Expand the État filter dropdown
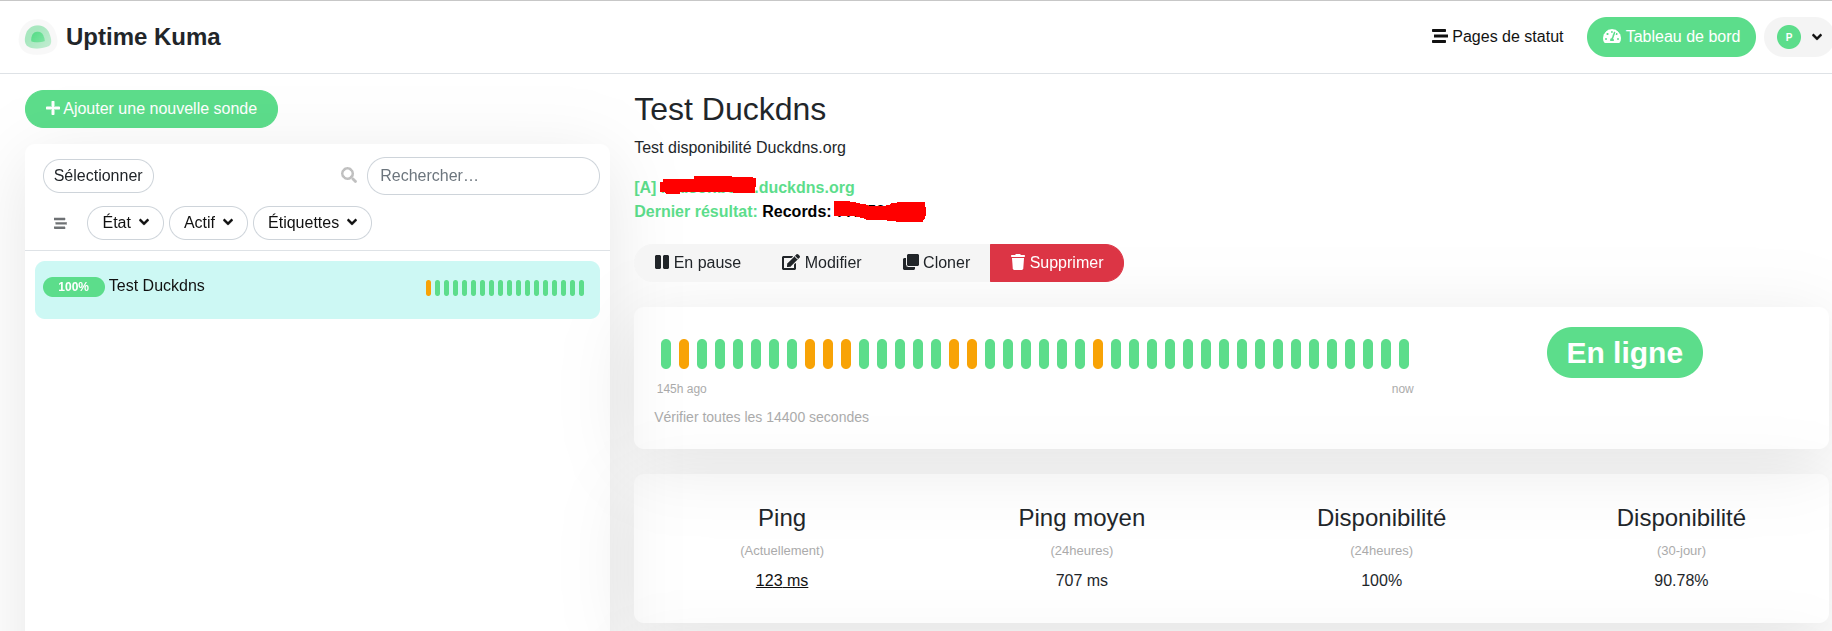The height and width of the screenshot is (631, 1832). 125,223
